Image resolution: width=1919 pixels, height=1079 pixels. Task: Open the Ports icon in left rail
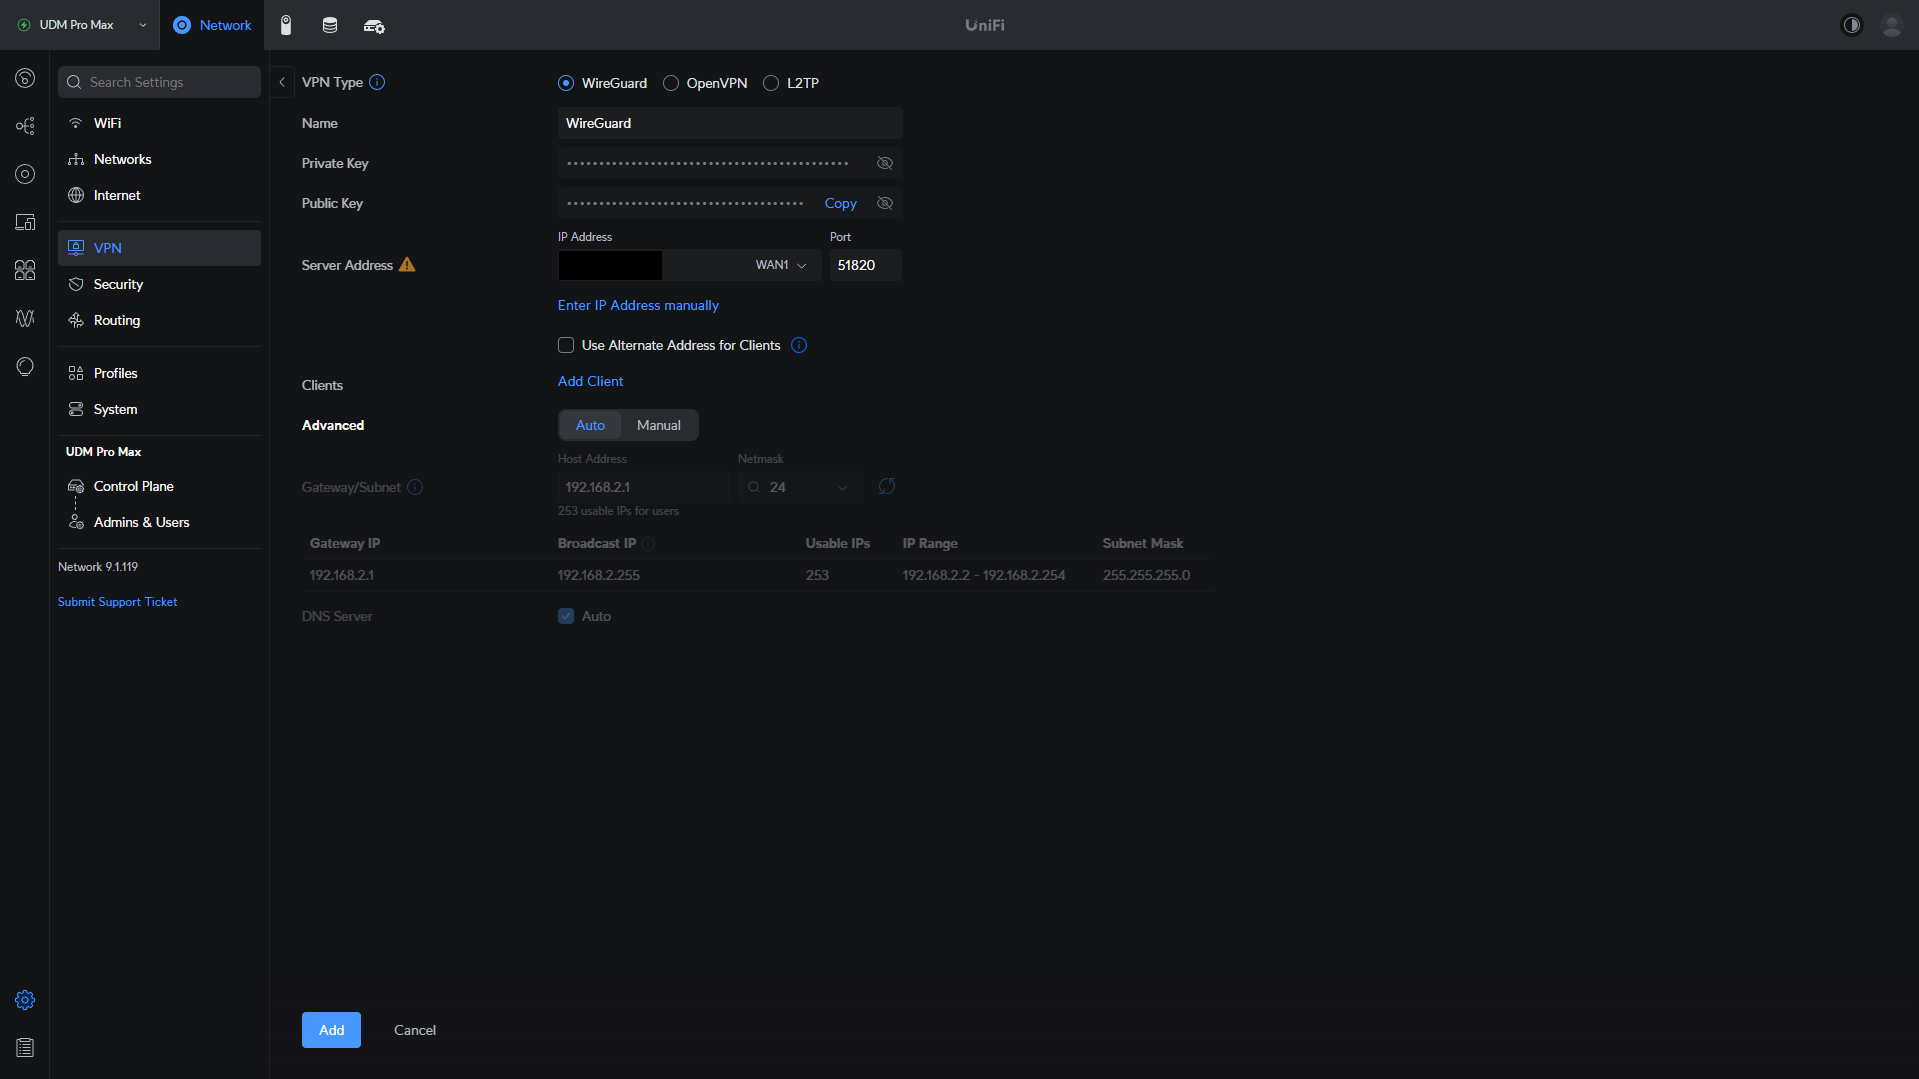[x=25, y=270]
